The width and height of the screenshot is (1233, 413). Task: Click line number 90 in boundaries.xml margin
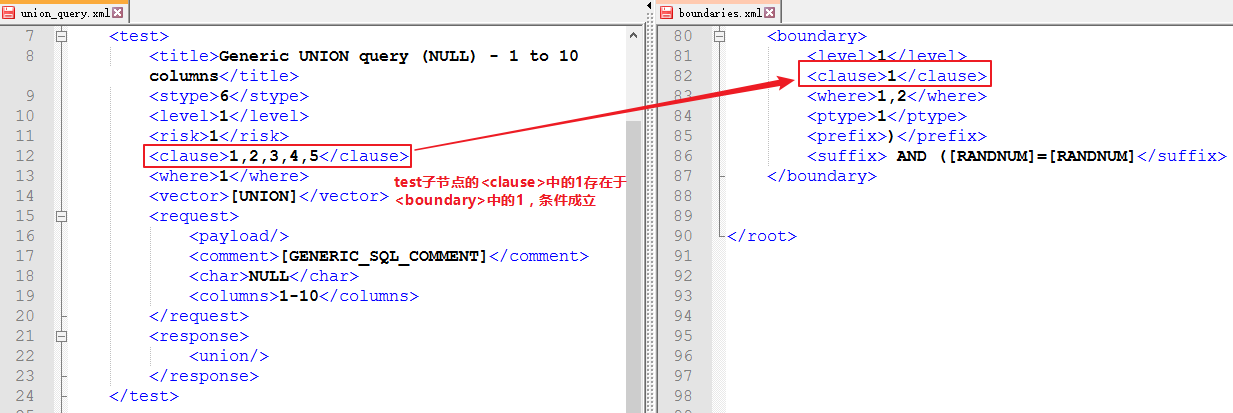tap(683, 236)
